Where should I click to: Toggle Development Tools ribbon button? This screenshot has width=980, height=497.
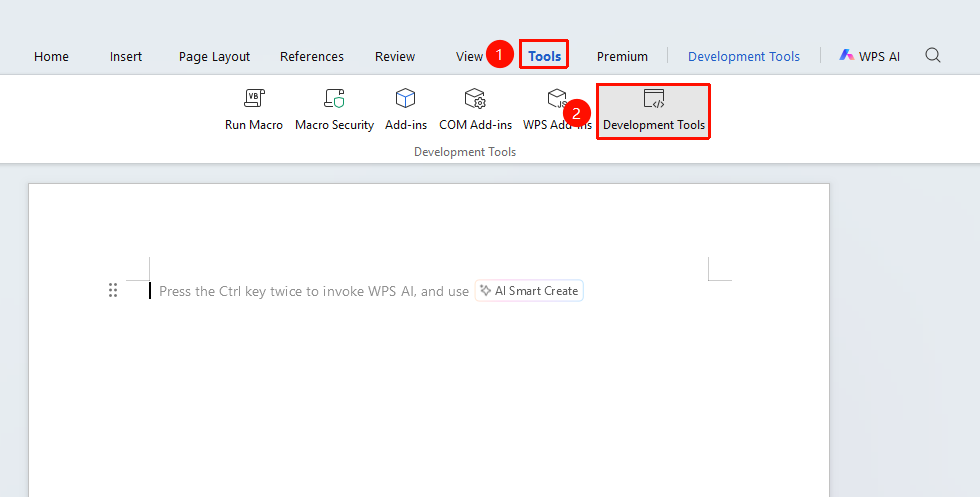tap(654, 111)
